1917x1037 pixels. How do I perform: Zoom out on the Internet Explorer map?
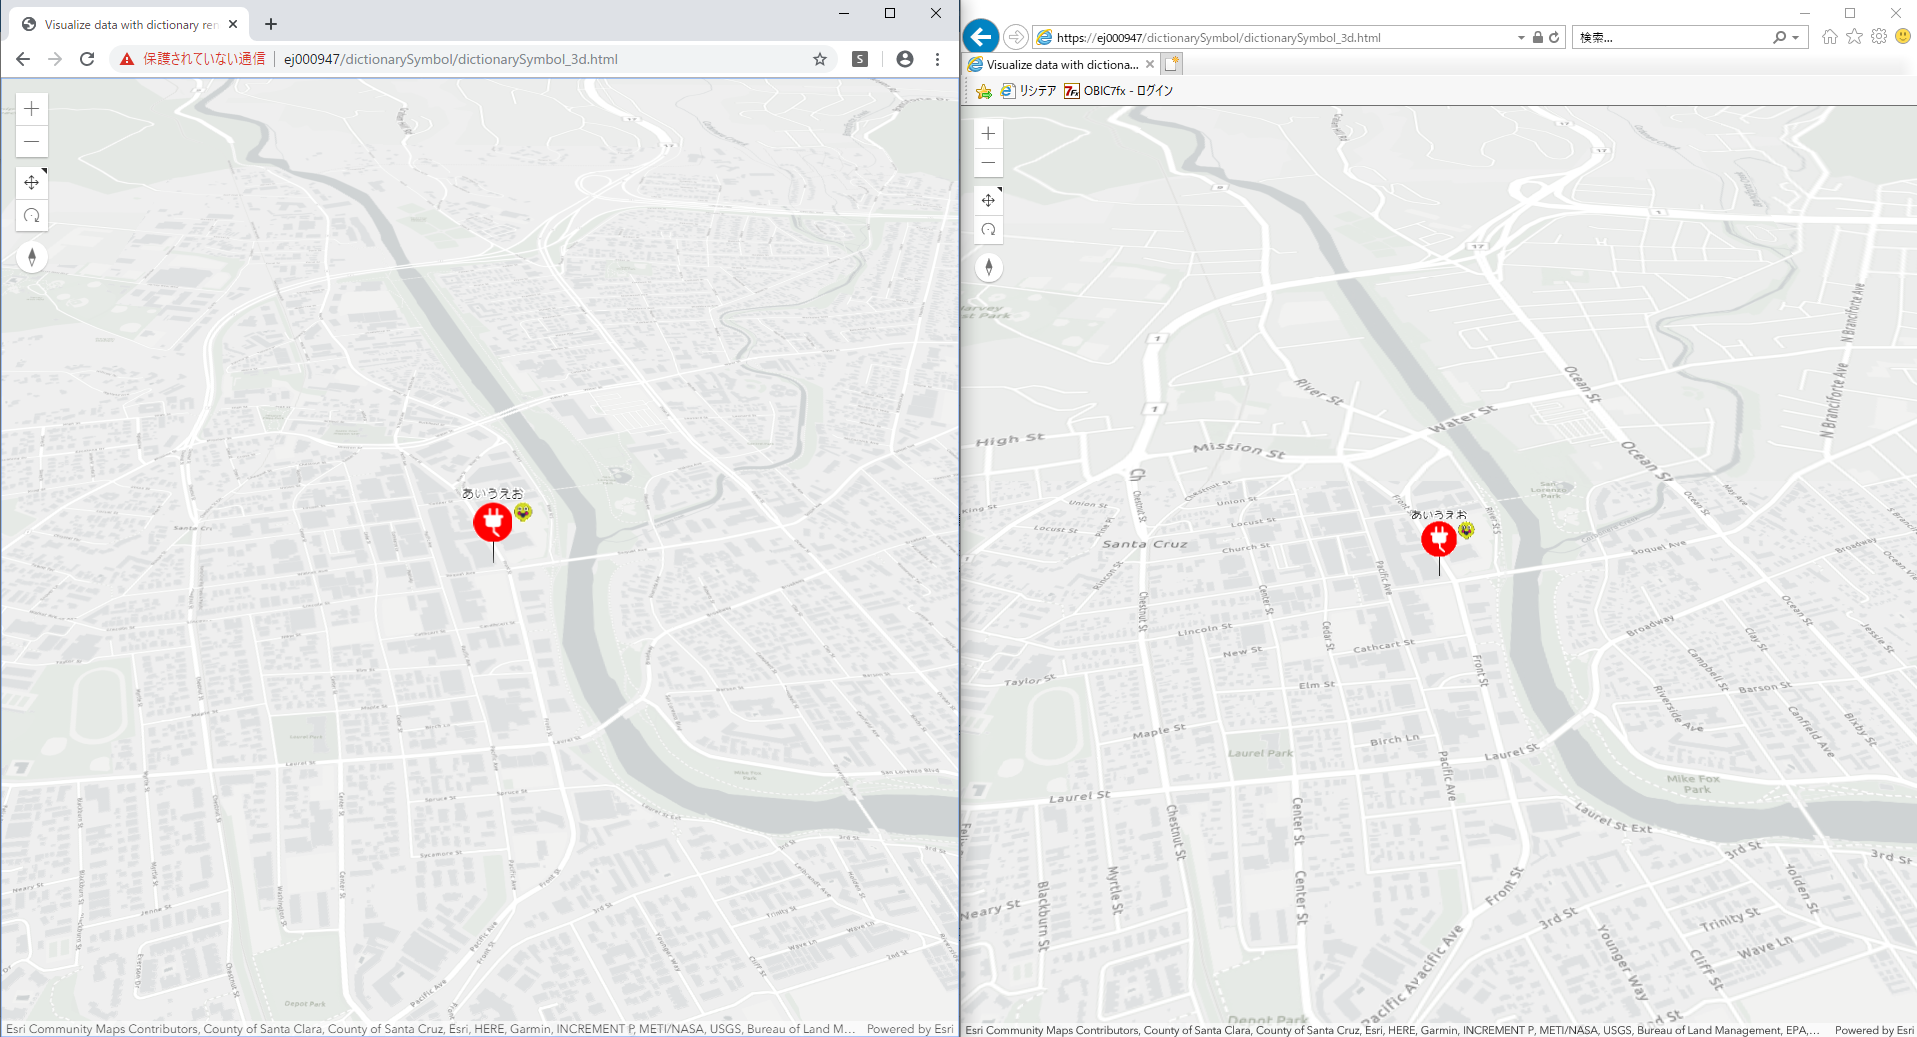(989, 163)
